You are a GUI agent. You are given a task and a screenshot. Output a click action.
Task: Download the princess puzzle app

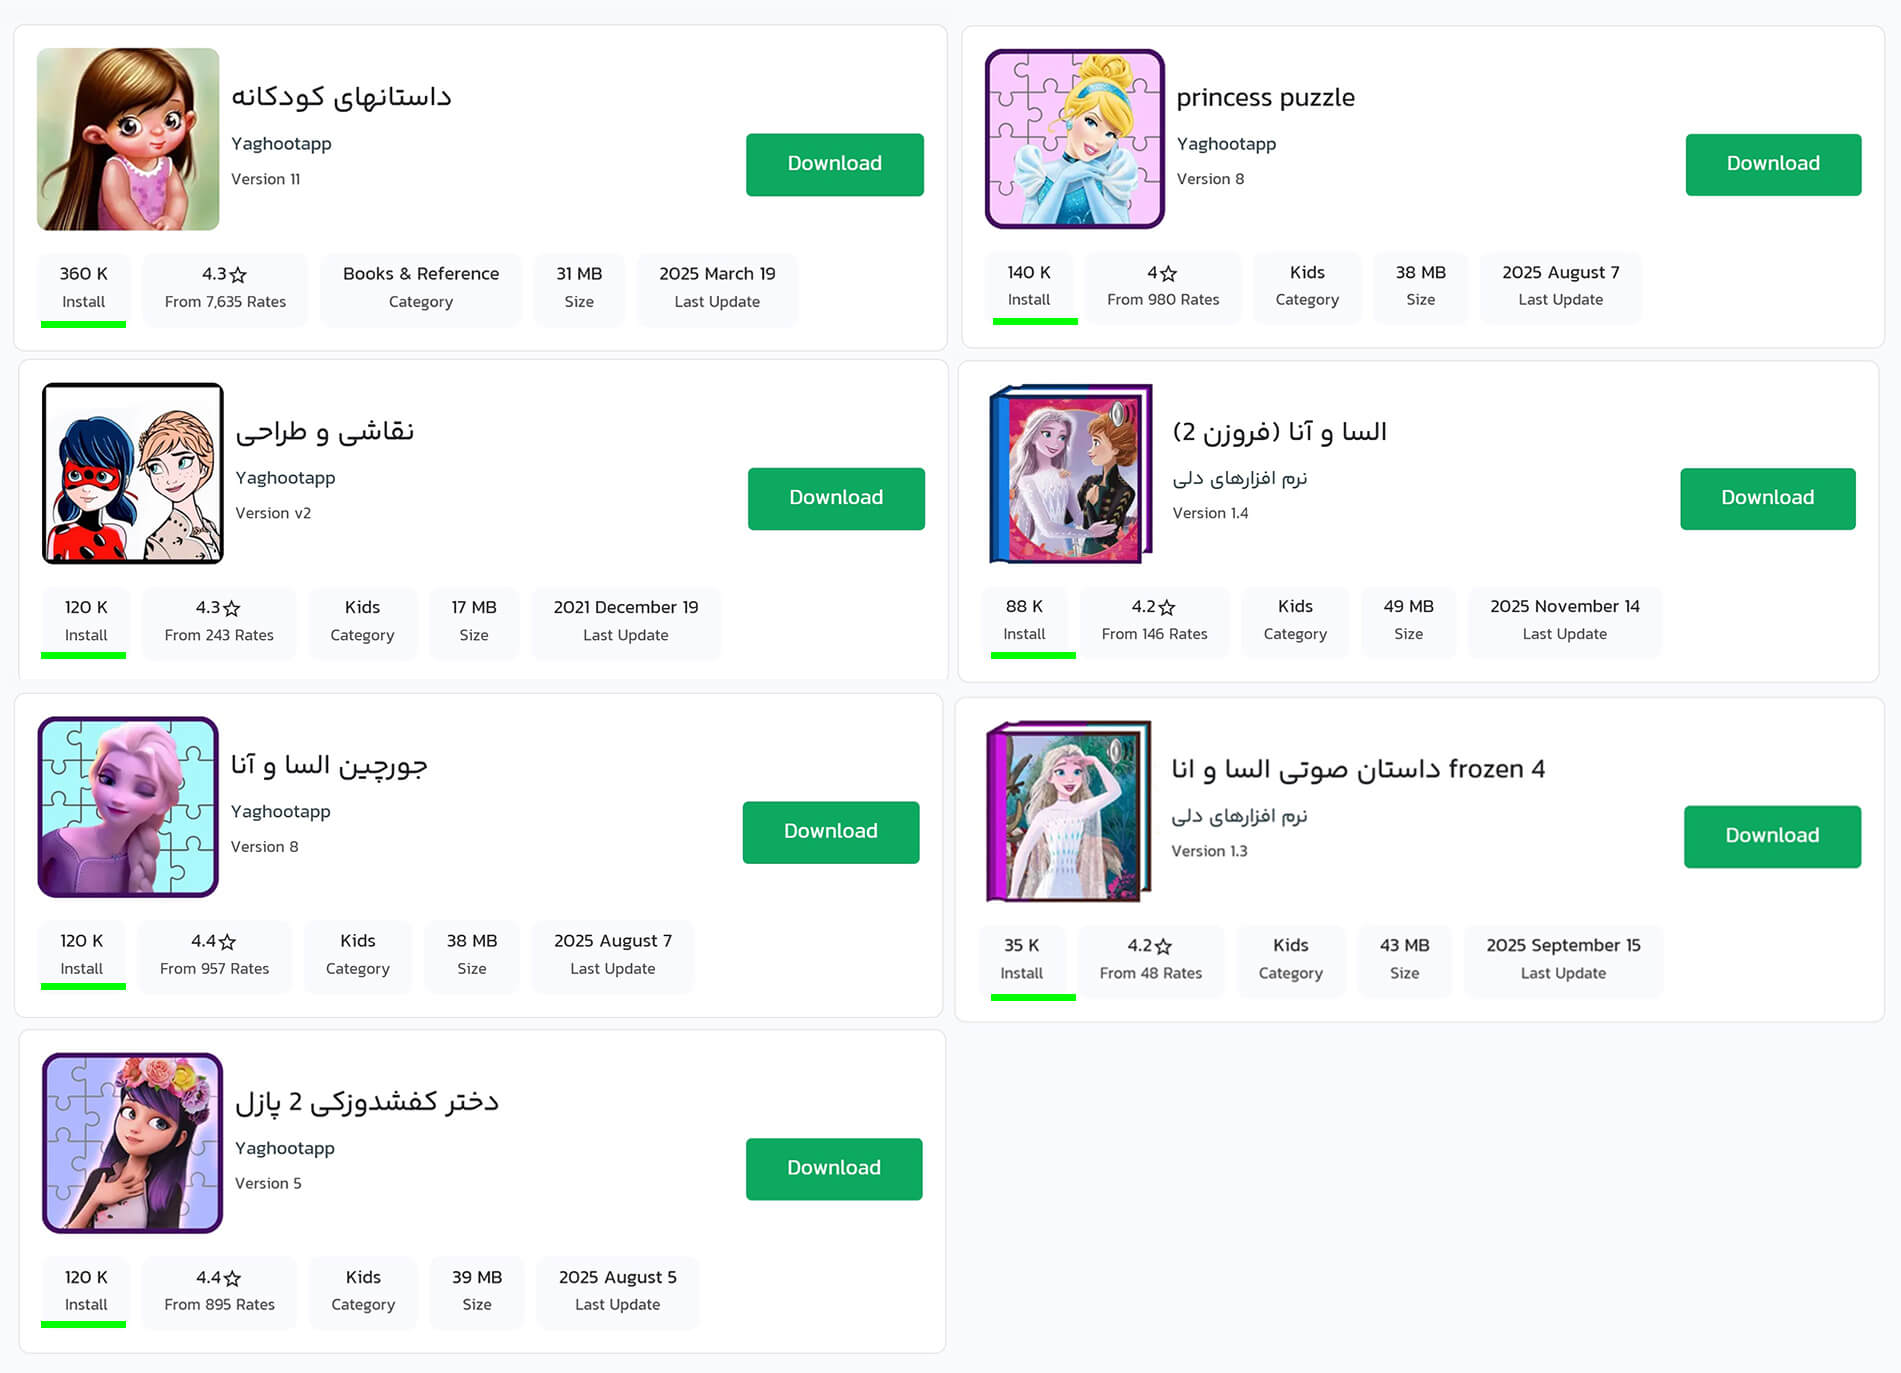coord(1772,164)
